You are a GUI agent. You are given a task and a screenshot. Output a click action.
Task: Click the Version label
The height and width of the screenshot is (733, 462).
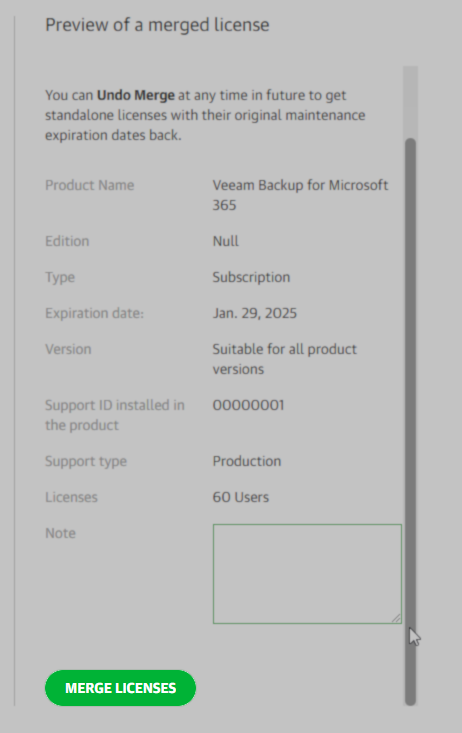[x=68, y=349]
